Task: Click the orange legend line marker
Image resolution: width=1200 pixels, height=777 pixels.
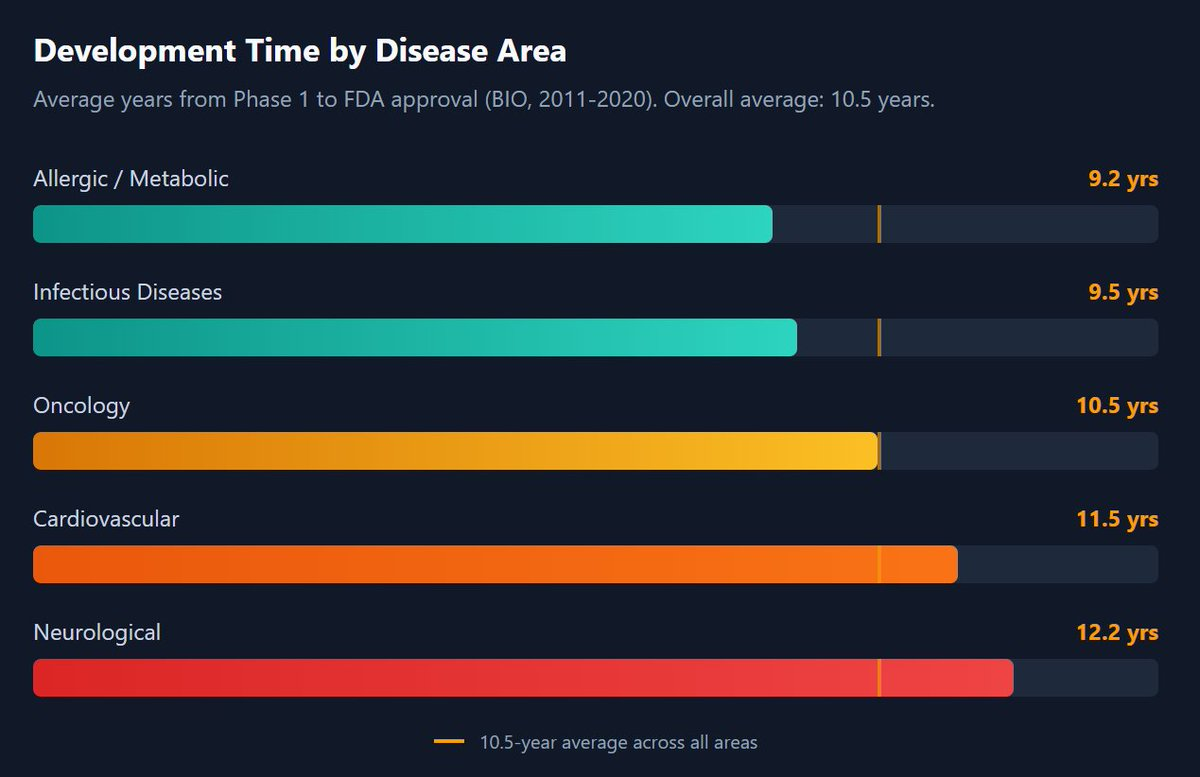Action: 449,742
